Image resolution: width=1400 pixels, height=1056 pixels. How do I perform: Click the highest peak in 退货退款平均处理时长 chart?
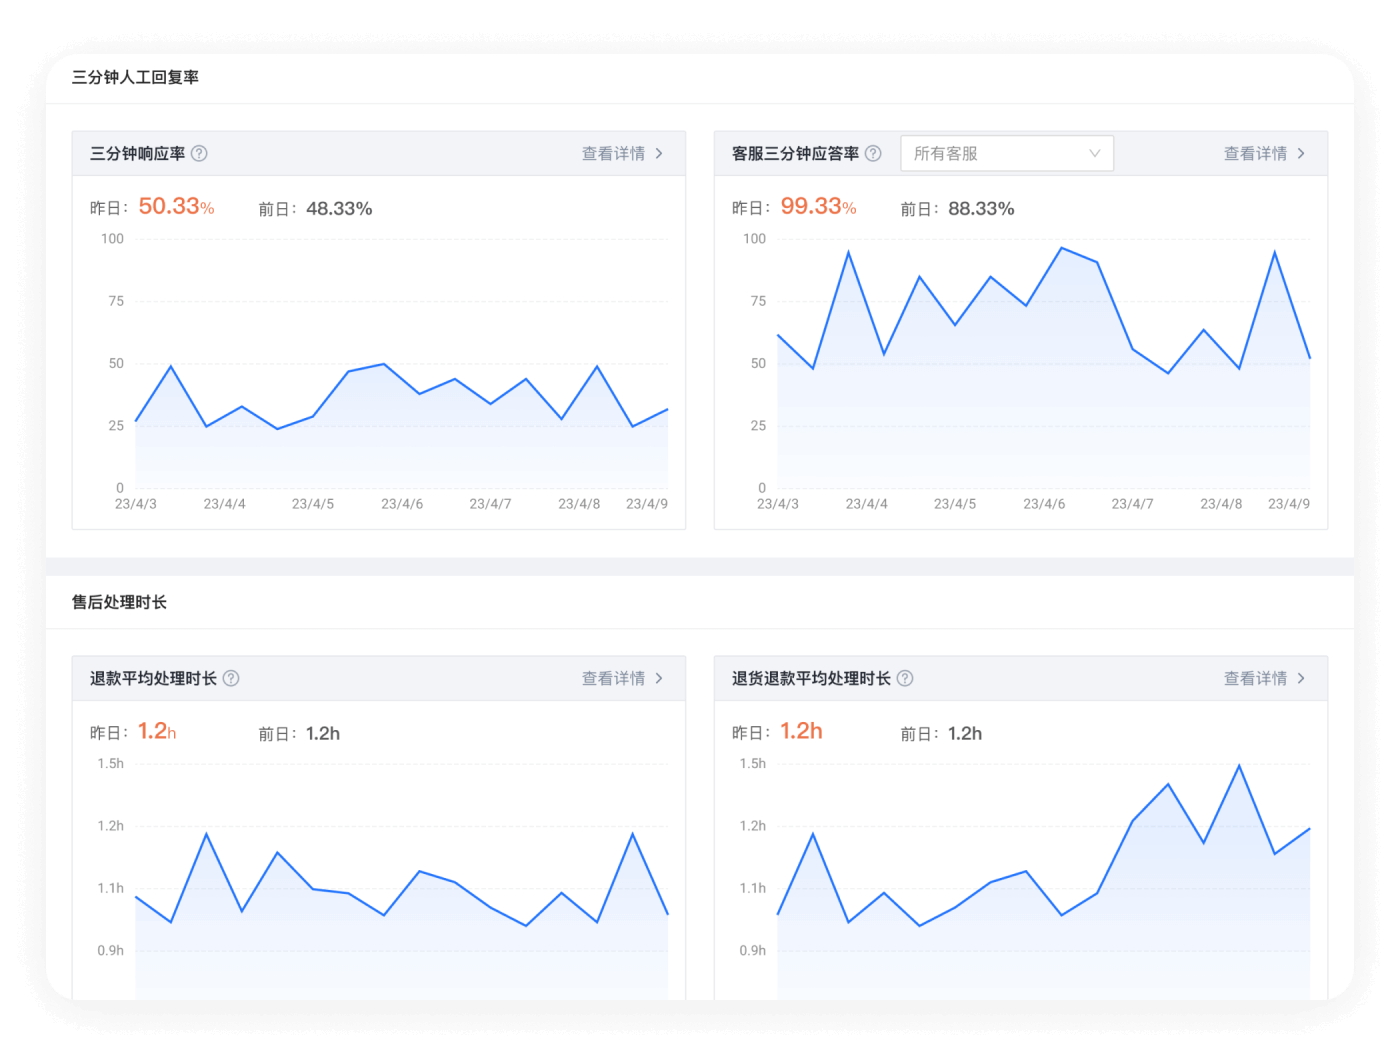[1239, 766]
